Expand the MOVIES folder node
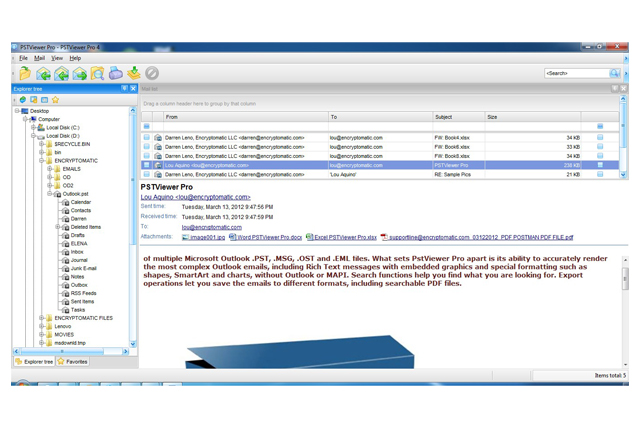Viewport: 640px width, 426px height. pyautogui.click(x=42, y=335)
